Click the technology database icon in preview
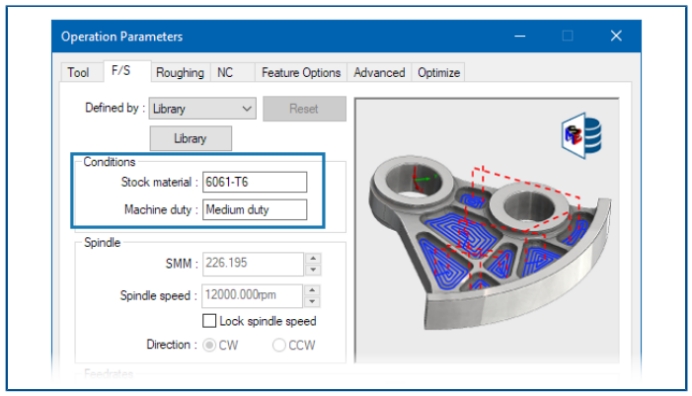Screen dimensions: 692x396 [582, 135]
